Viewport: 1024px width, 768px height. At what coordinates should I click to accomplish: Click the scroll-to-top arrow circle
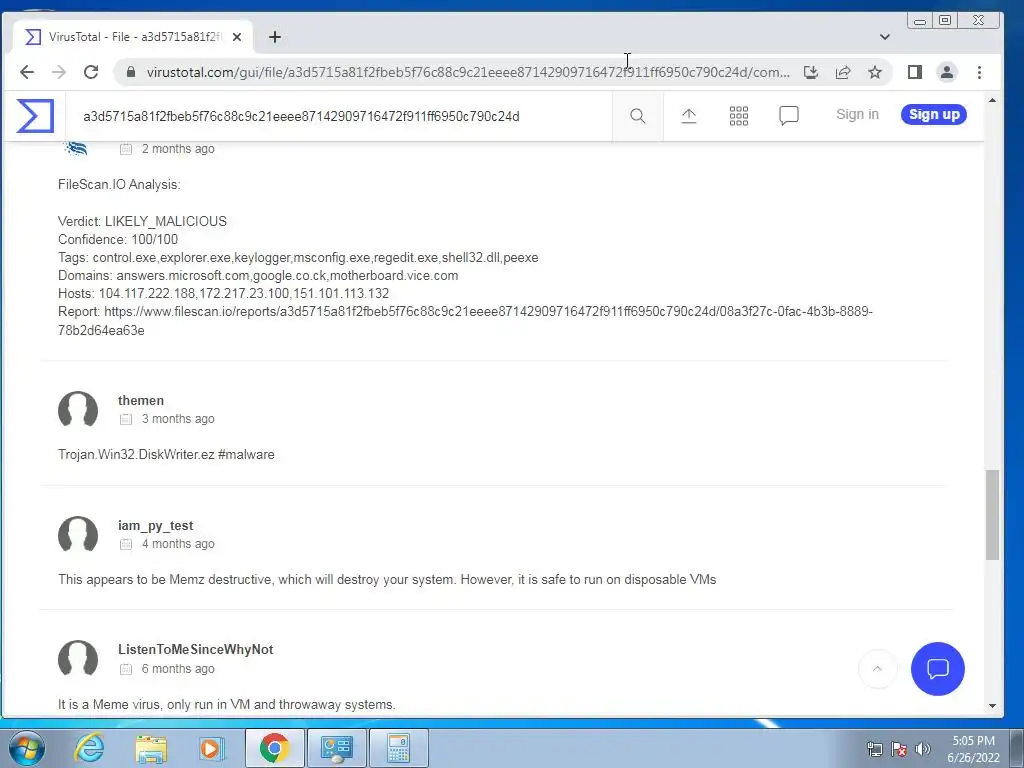pos(877,668)
